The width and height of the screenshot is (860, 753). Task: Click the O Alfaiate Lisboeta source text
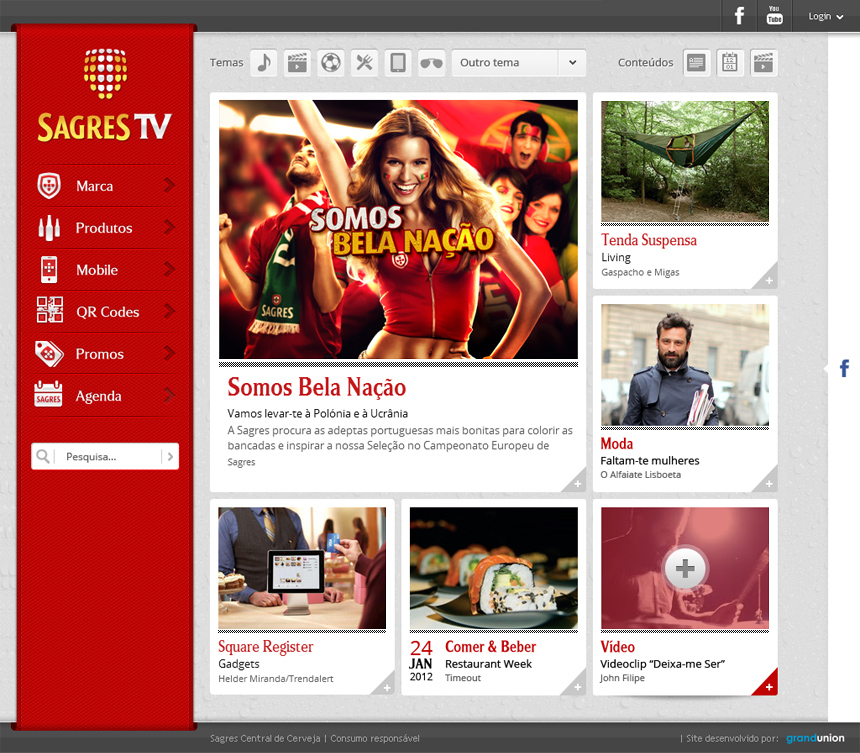[640, 474]
